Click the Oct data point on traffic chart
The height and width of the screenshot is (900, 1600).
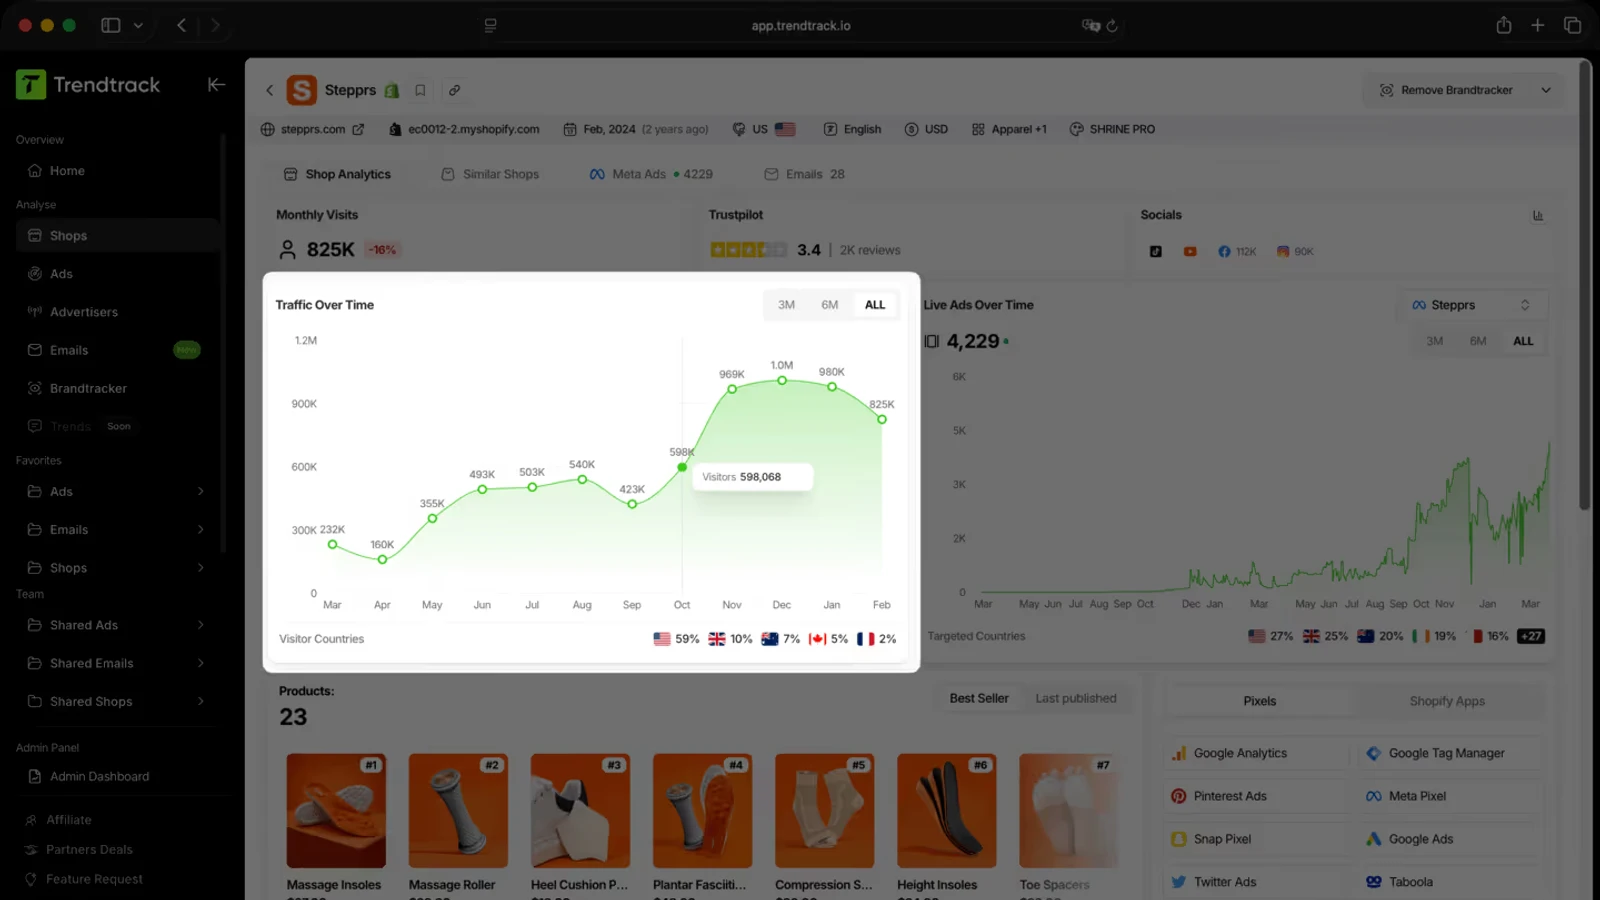point(682,467)
